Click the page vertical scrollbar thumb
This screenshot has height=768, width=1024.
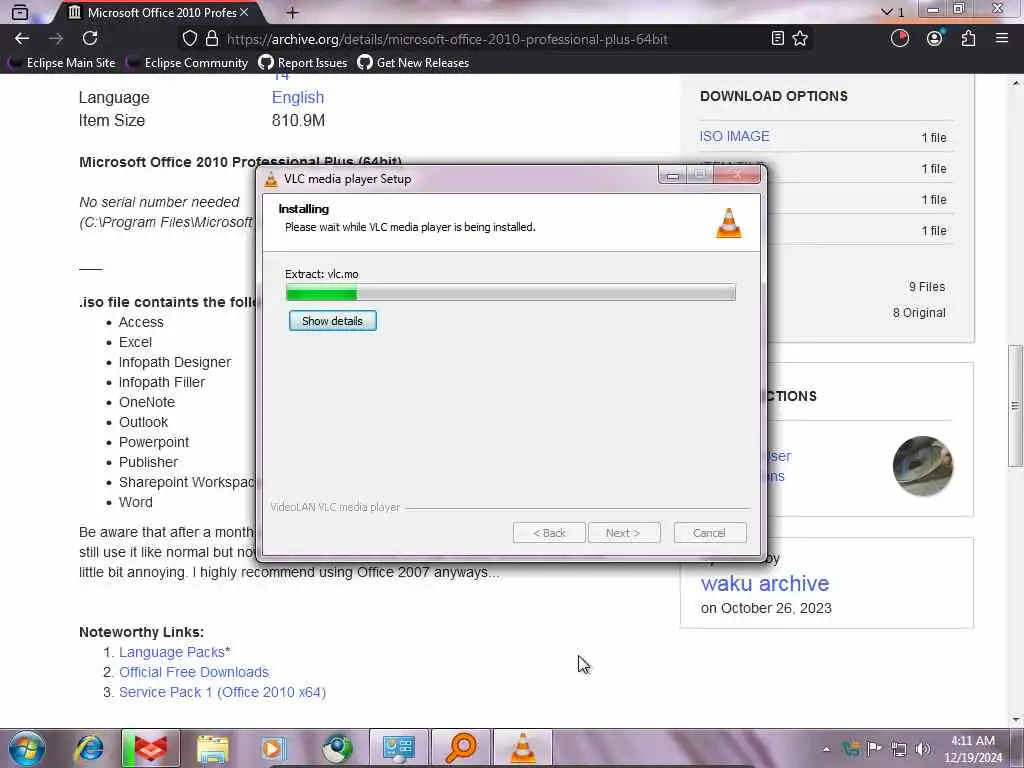tap(1015, 405)
